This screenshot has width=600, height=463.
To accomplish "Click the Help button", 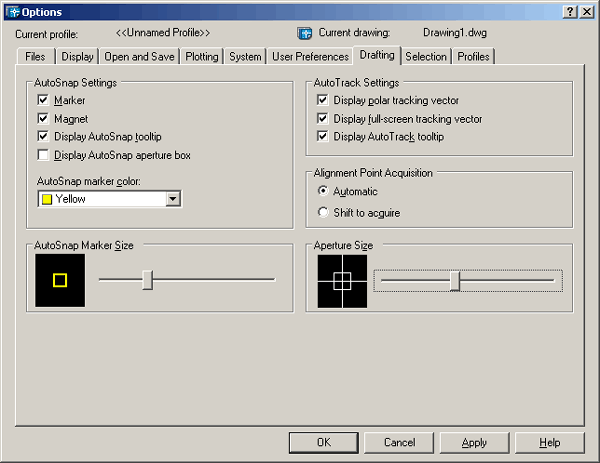I will (x=549, y=443).
